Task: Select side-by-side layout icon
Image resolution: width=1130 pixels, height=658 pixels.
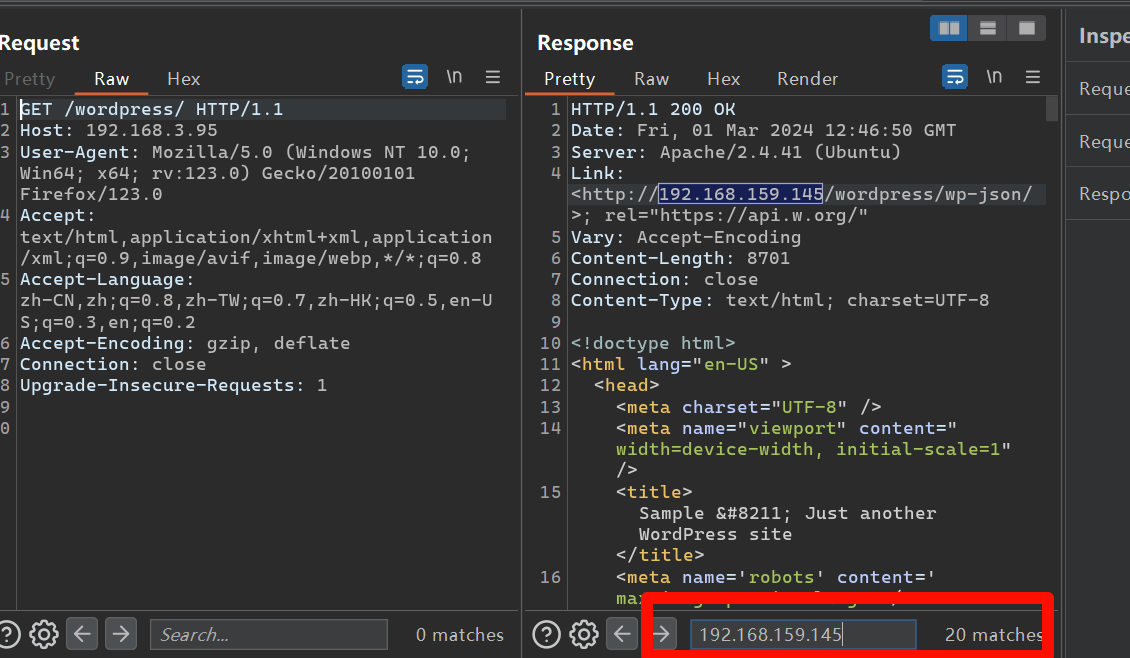Action: (x=949, y=28)
